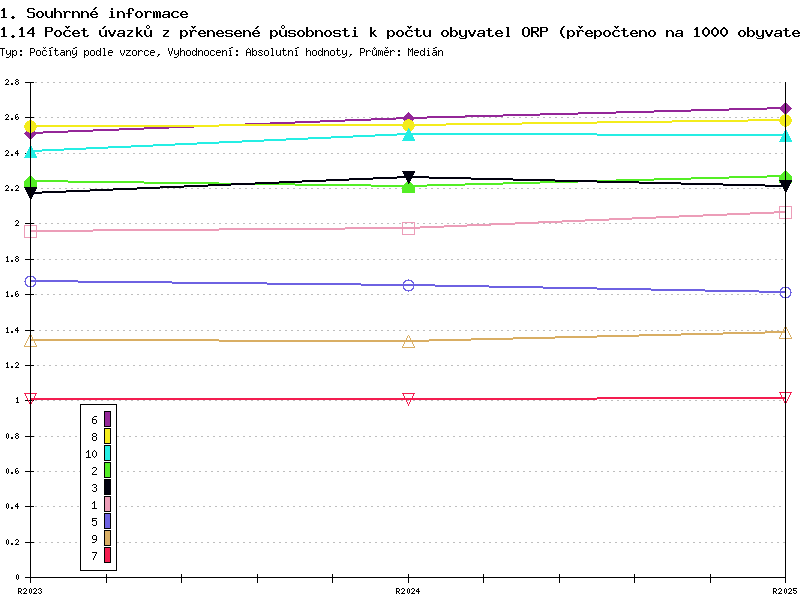Click the R2024 x-axis label
This screenshot has width=800, height=600.
pos(408,591)
